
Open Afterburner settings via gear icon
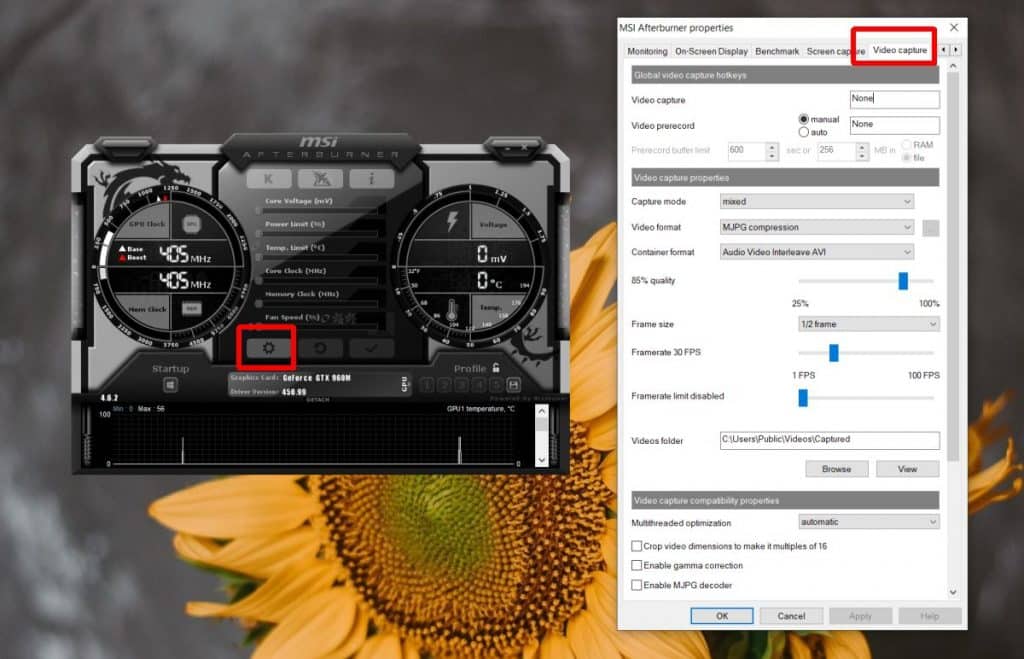(267, 347)
